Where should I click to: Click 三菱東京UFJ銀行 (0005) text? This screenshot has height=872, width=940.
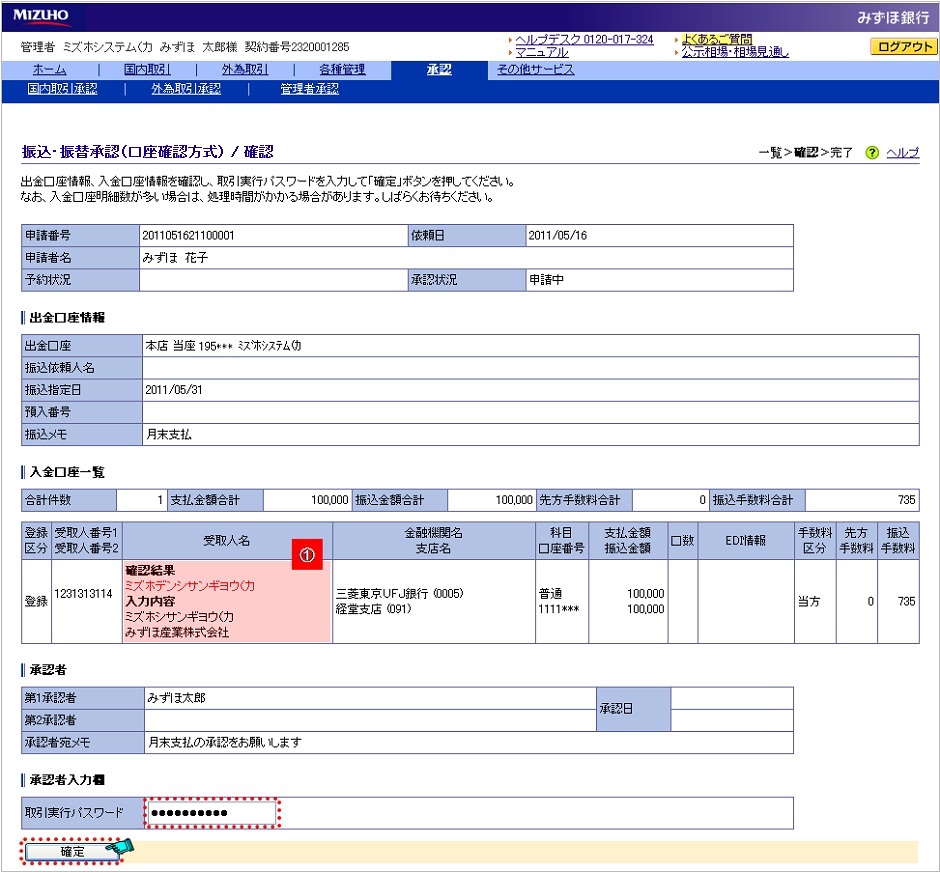pyautogui.click(x=399, y=594)
